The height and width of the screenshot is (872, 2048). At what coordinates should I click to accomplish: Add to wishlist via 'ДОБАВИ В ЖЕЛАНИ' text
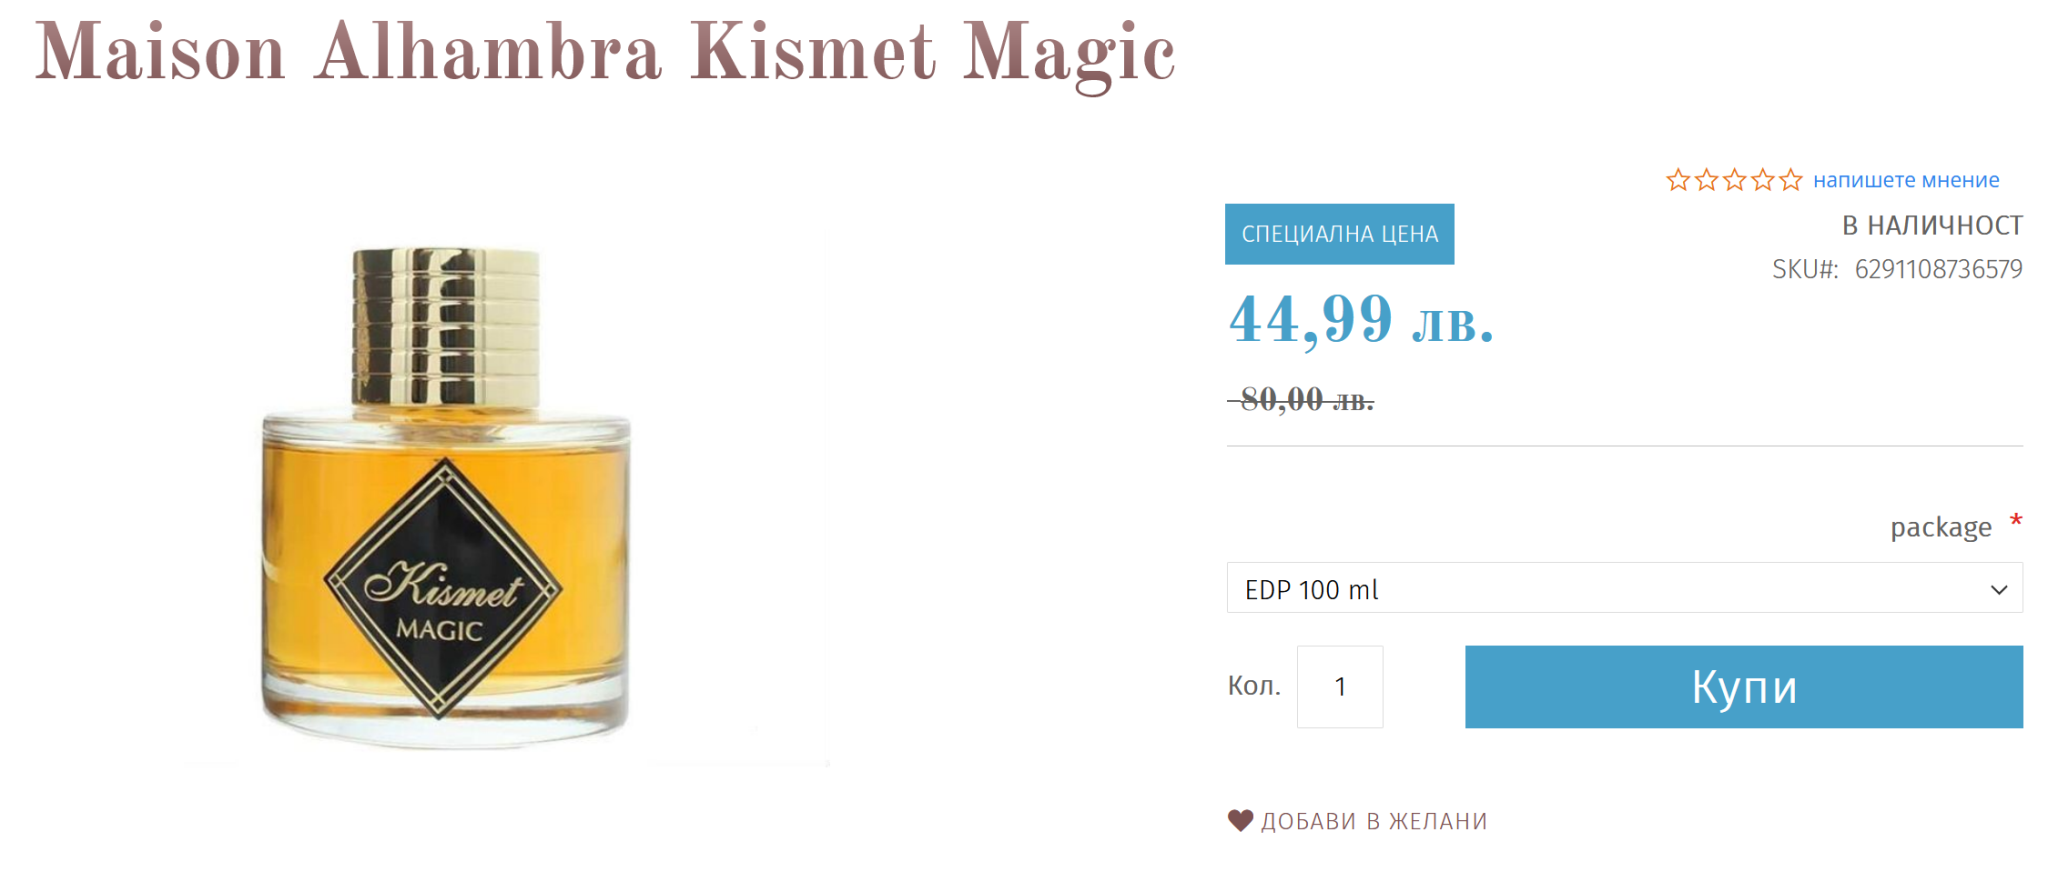coord(1374,822)
